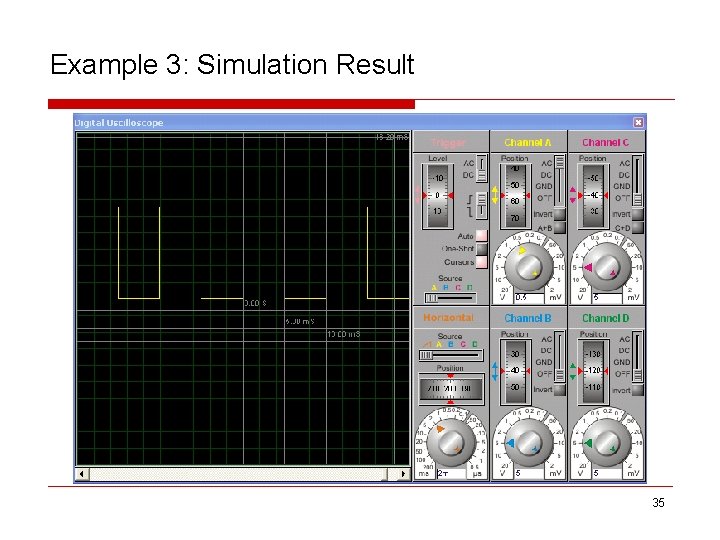Image resolution: width=720 pixels, height=540 pixels.
Task: Click the Horizontal heading label
Action: [x=448, y=318]
